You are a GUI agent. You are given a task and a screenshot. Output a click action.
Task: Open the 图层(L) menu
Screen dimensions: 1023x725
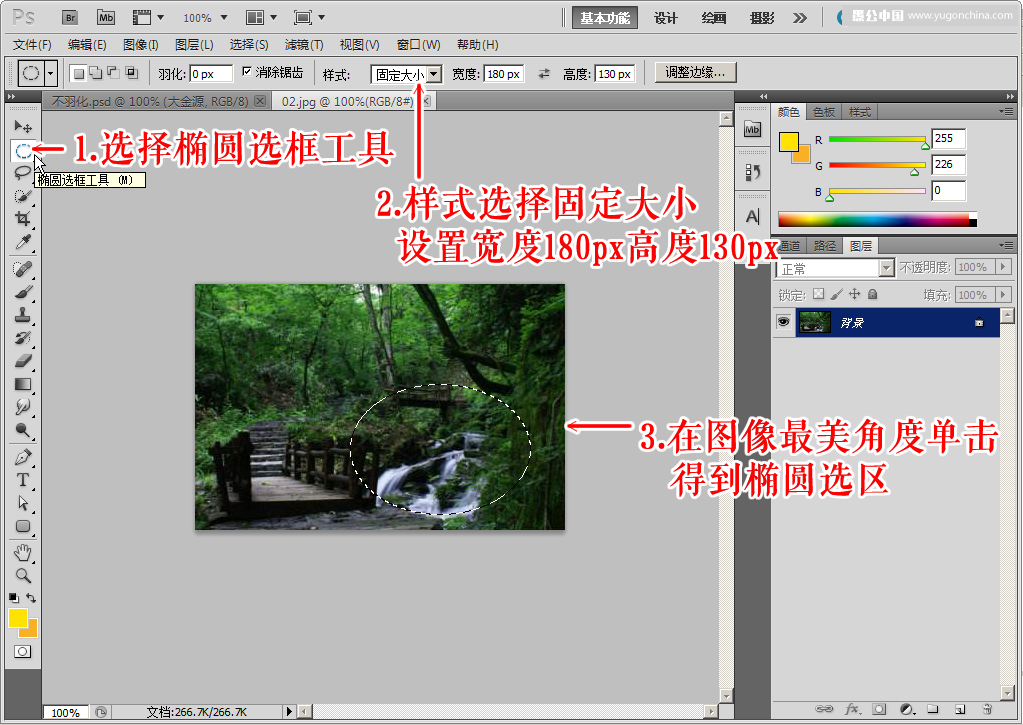coord(194,44)
